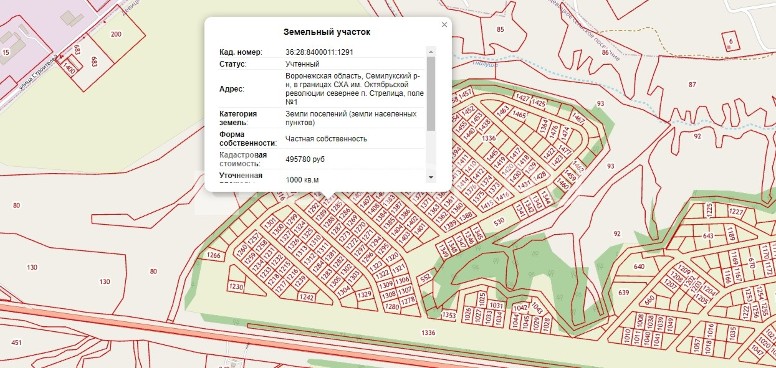Select parcel 87 on the map
Screen dimensions: 776x368
click(x=692, y=85)
